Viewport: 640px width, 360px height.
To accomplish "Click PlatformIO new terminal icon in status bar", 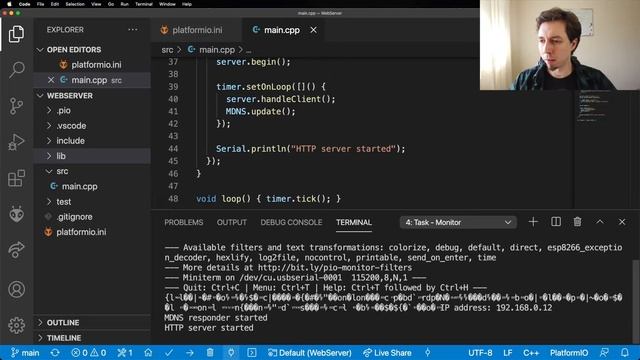I will coord(252,353).
